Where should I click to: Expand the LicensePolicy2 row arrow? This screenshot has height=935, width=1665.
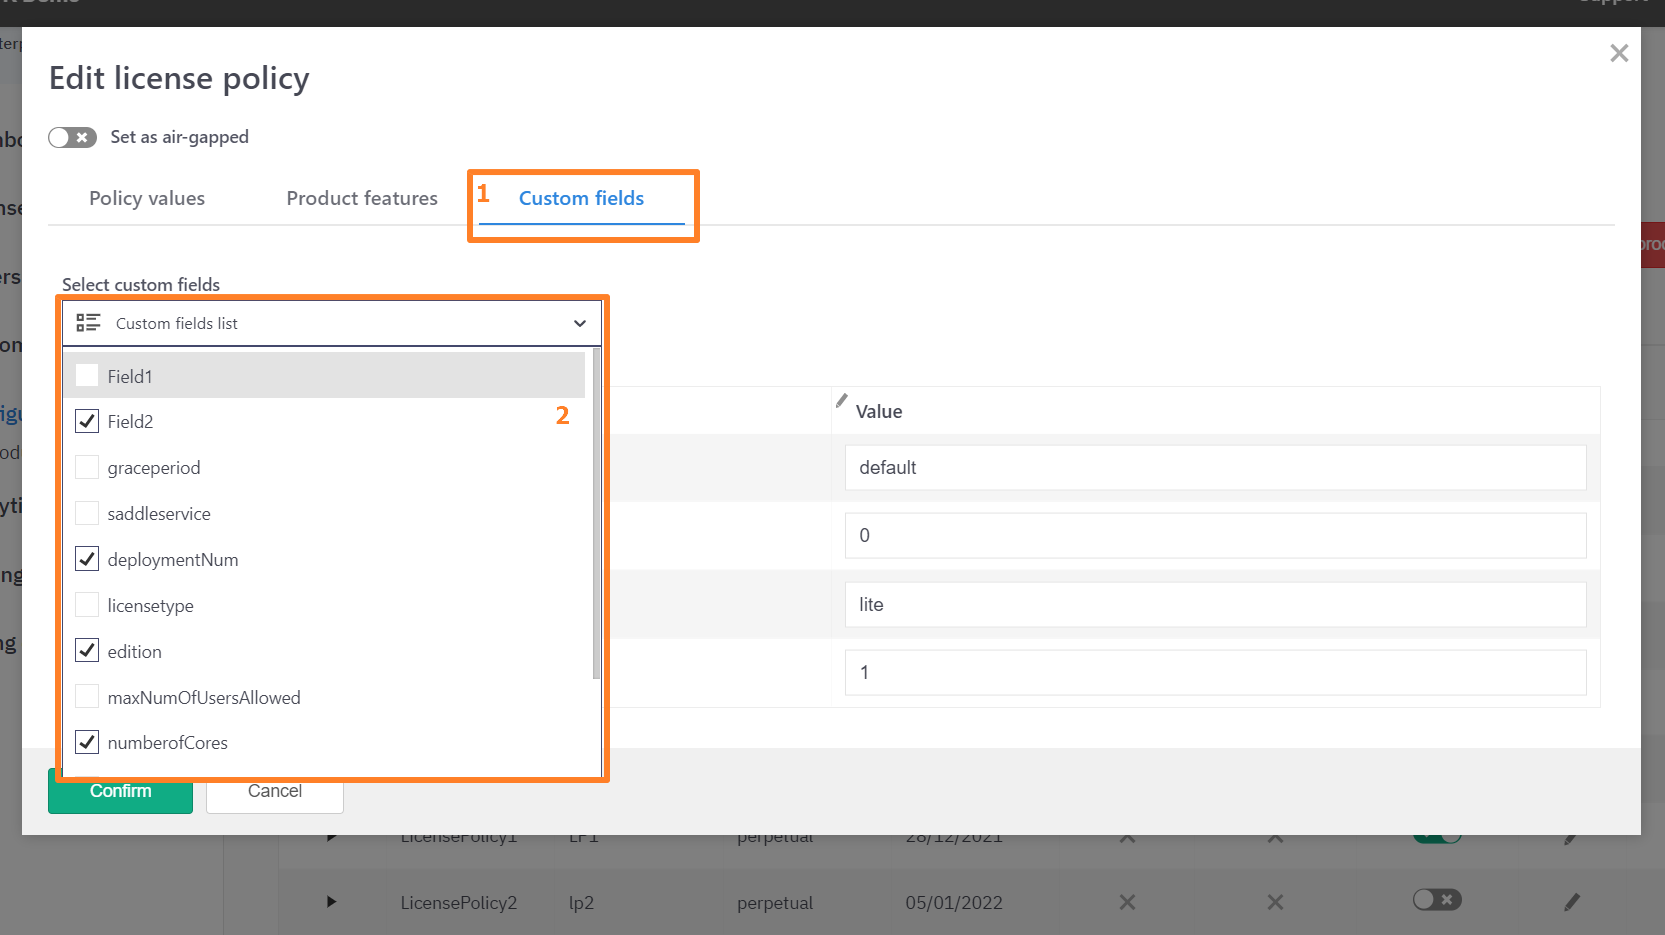(x=331, y=902)
